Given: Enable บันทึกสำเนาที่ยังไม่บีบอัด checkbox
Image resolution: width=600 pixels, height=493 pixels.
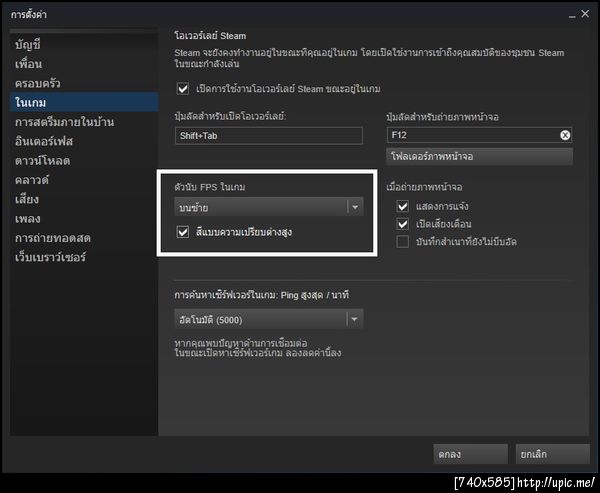Looking at the screenshot, I should (x=403, y=242).
